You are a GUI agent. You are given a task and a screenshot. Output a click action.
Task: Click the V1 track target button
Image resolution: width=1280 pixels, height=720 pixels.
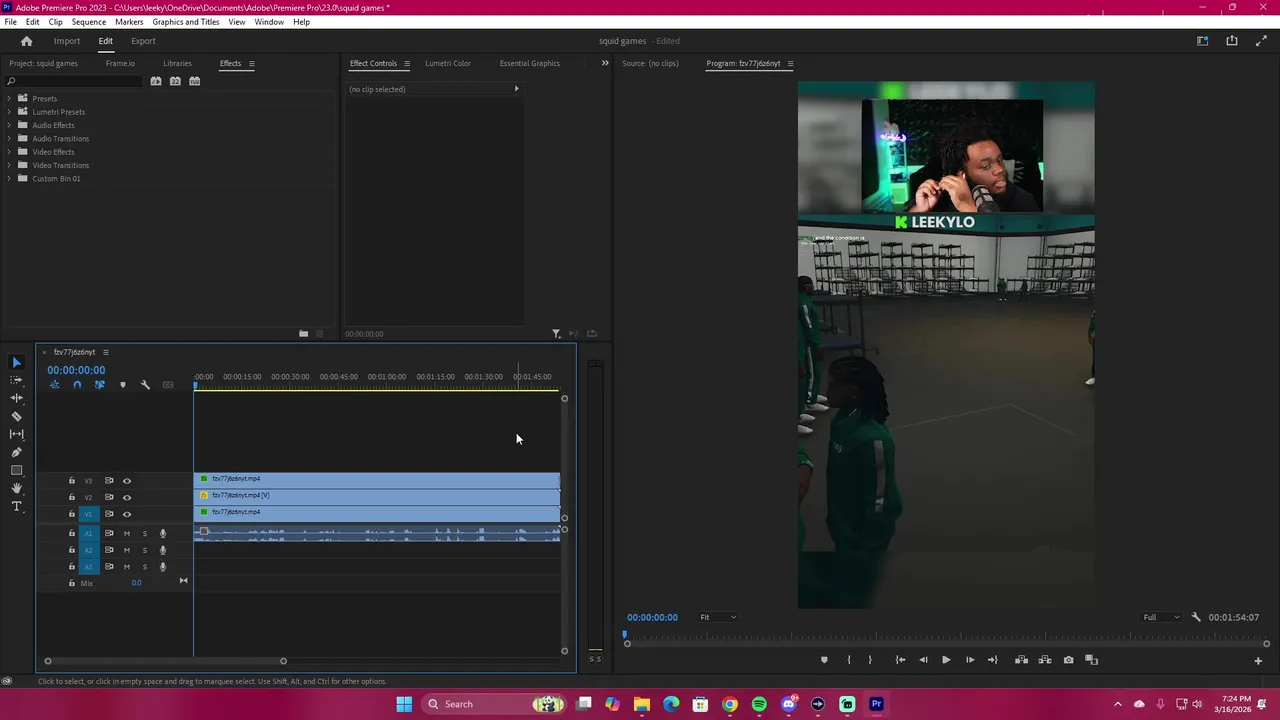[x=88, y=514]
